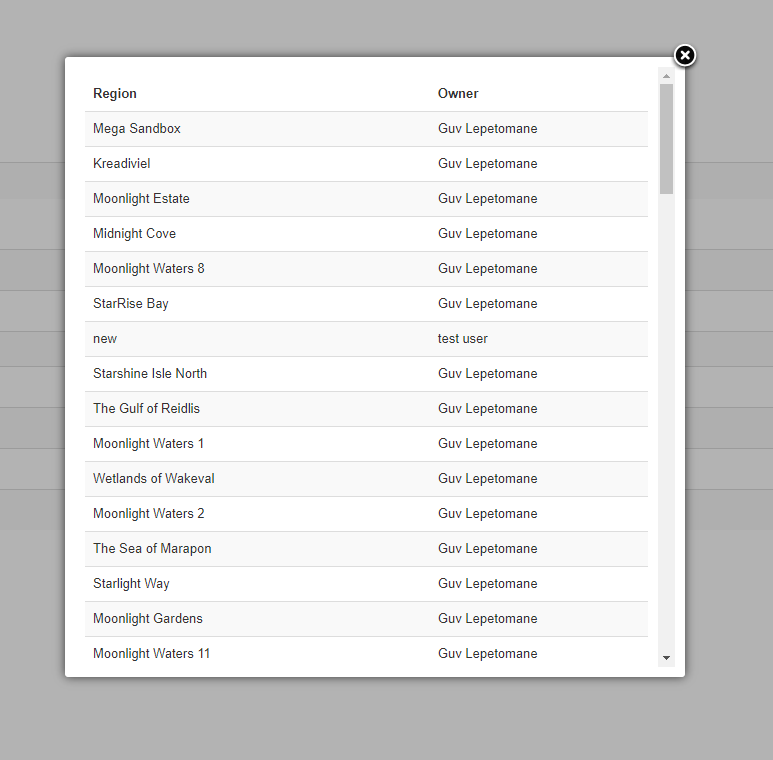The width and height of the screenshot is (773, 760).
Task: Select Moonlight Gardens region row
Action: click(366, 619)
